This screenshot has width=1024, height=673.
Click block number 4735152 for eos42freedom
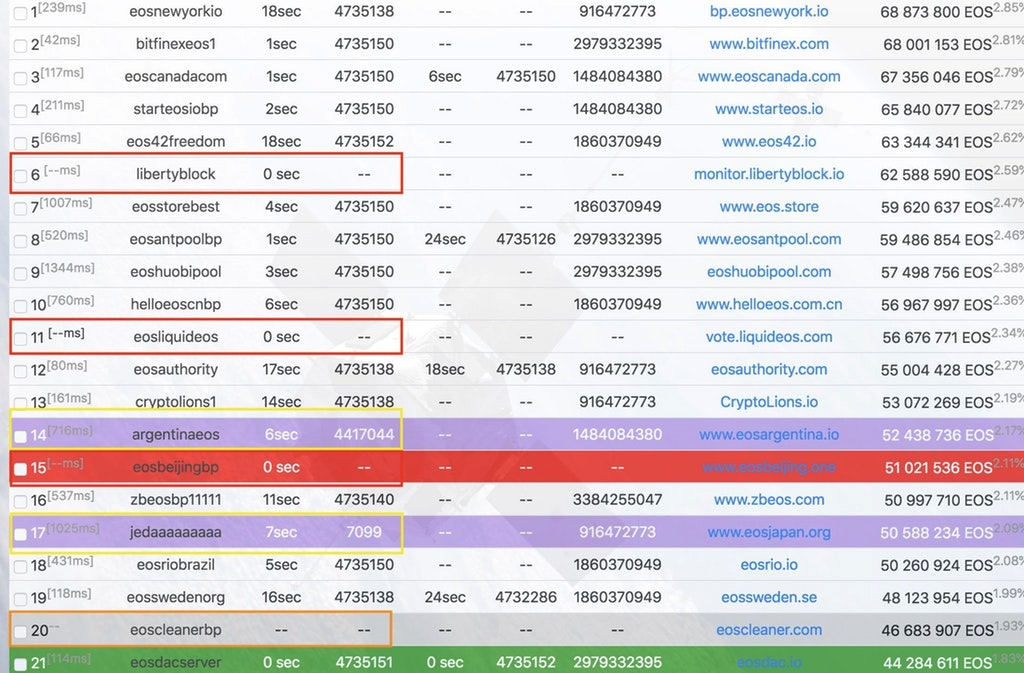[364, 142]
